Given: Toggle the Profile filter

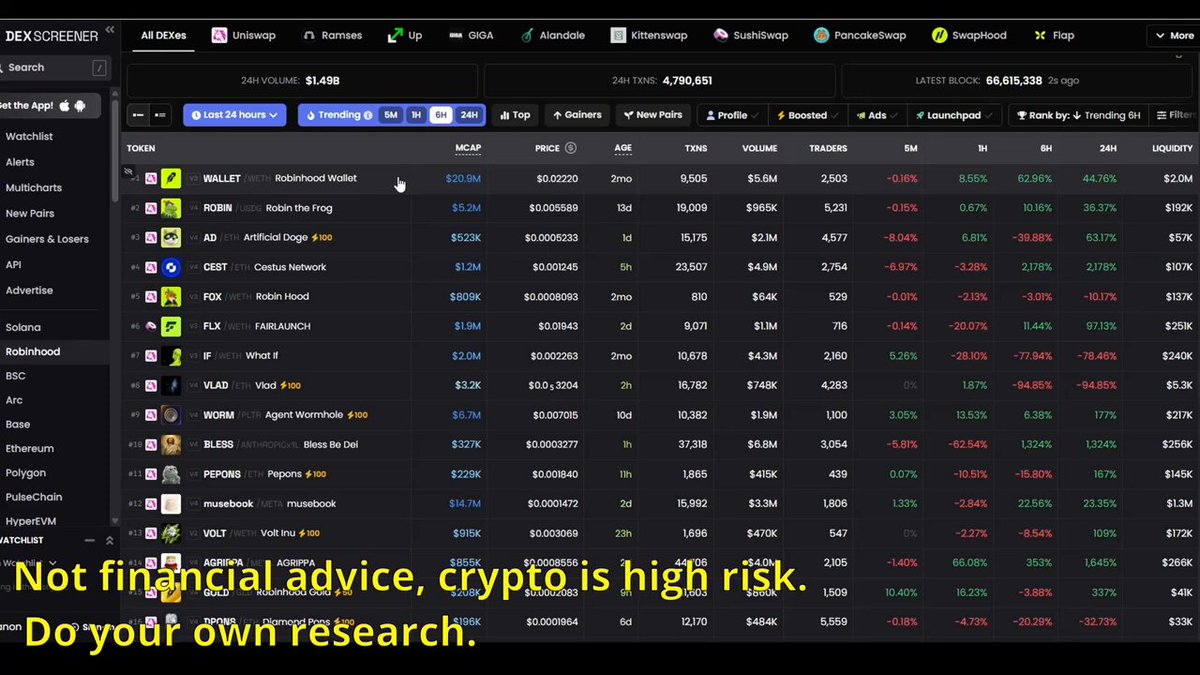Looking at the screenshot, I should tap(733, 115).
